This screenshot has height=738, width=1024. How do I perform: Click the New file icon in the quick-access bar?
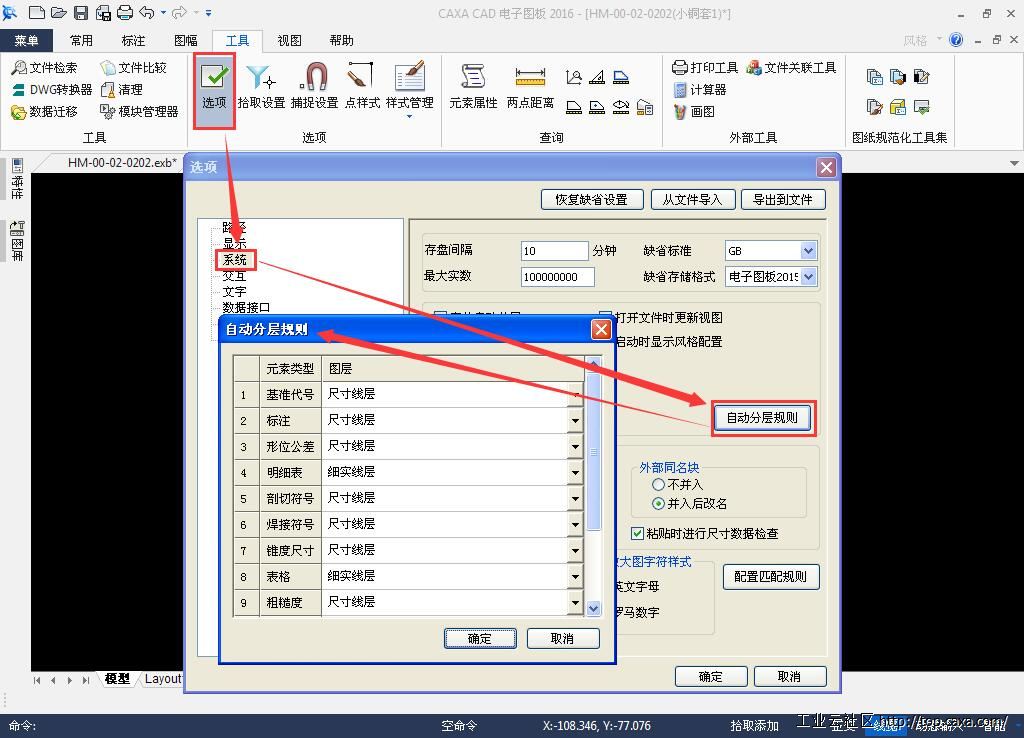tap(37, 12)
